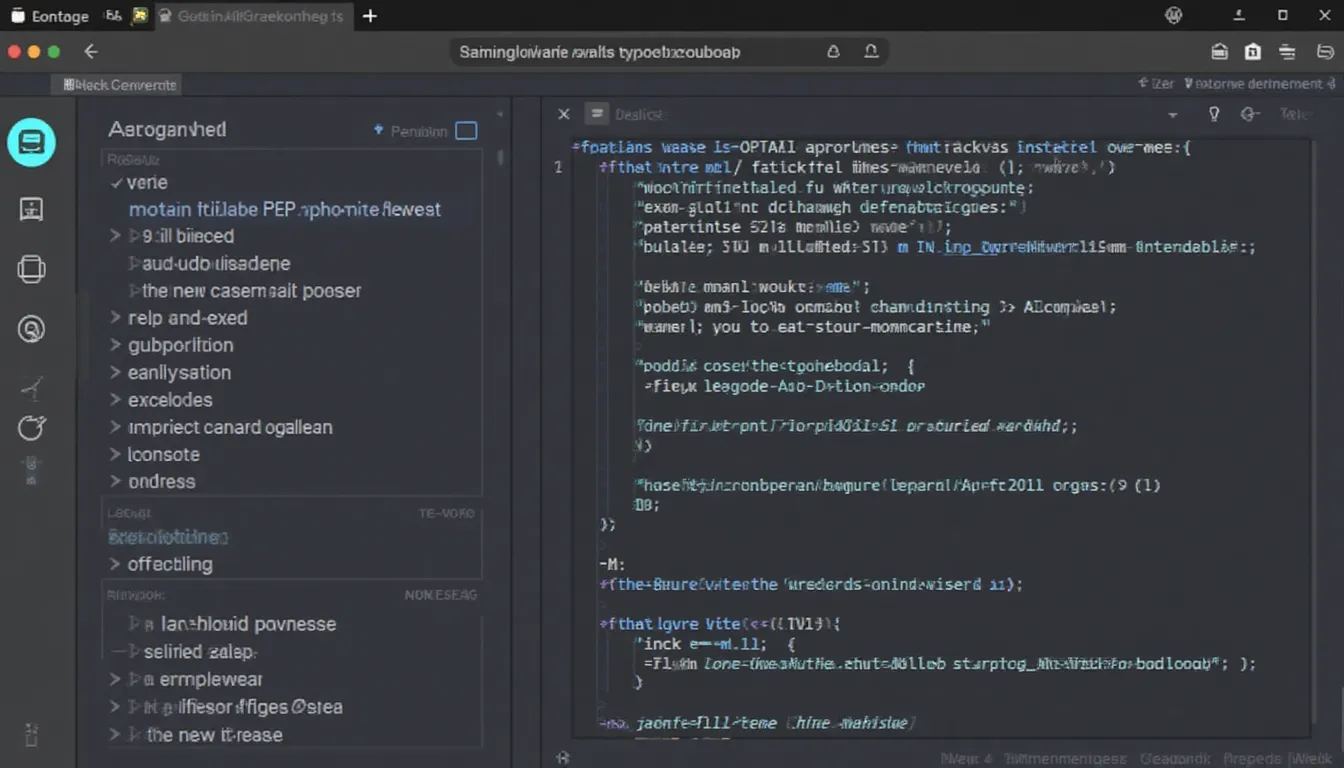1344x768 pixels.
Task: Select the 'Black Convercite' tab
Action: pos(120,85)
